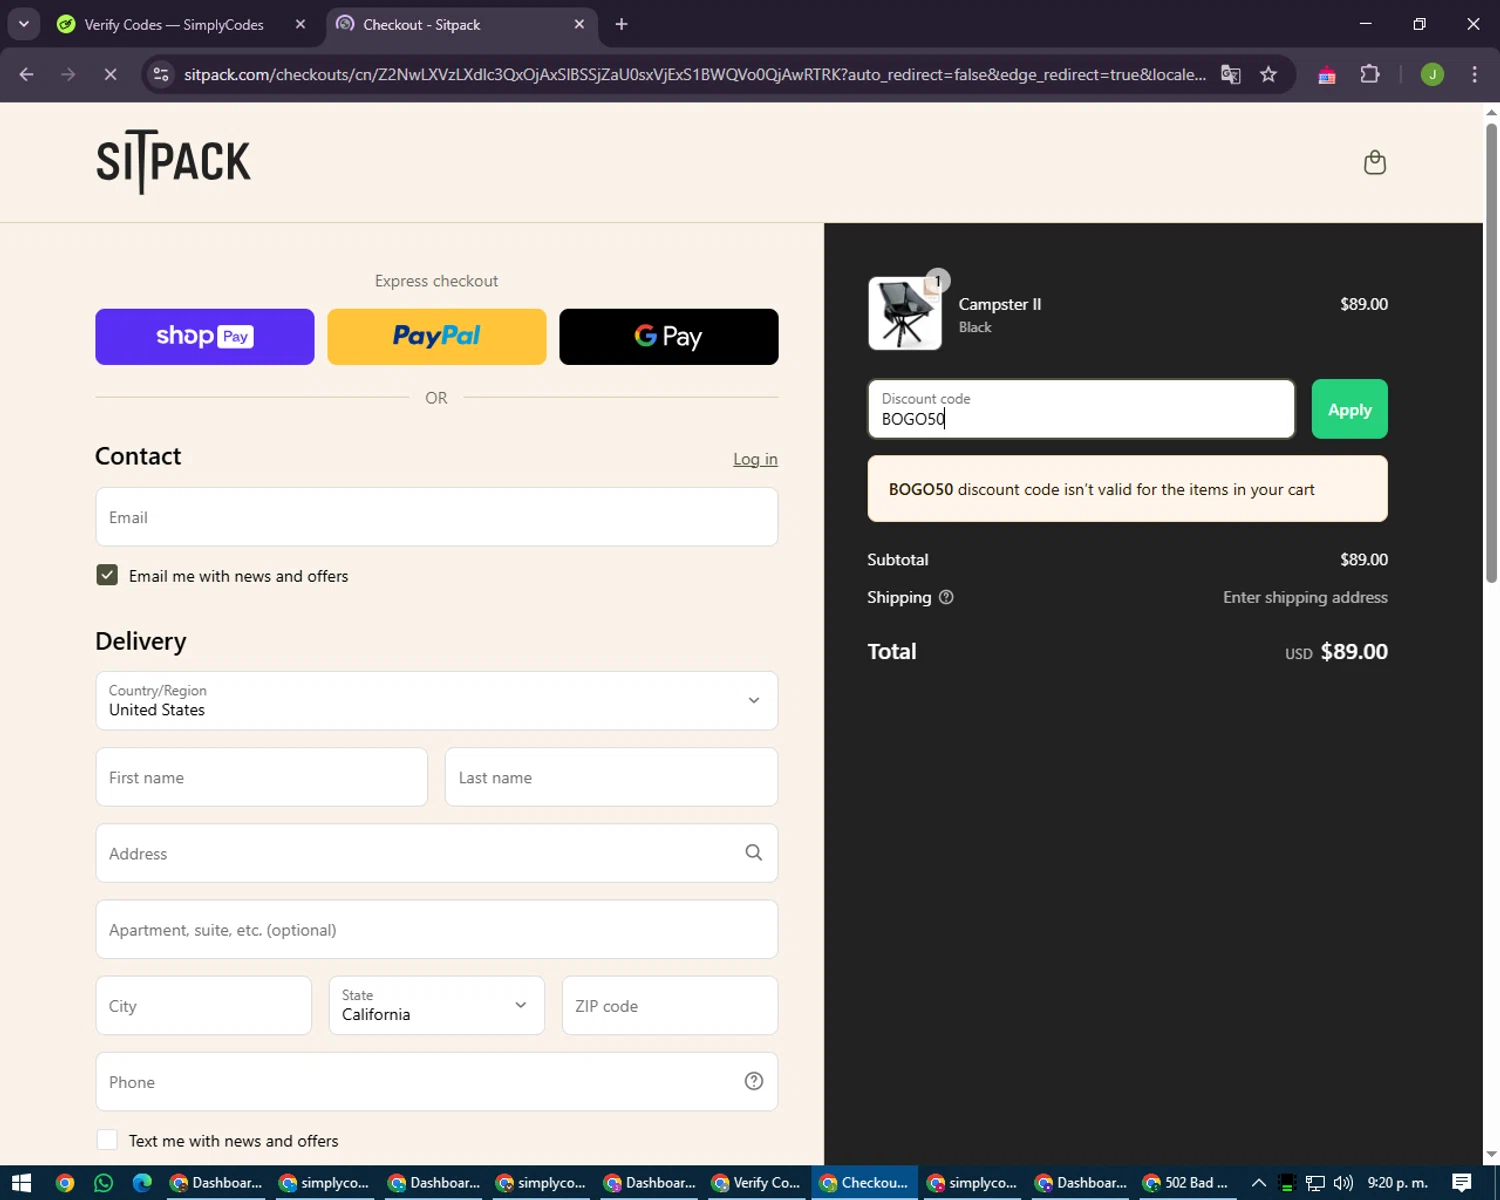The height and width of the screenshot is (1200, 1500).
Task: Click the First name field
Action: click(261, 777)
